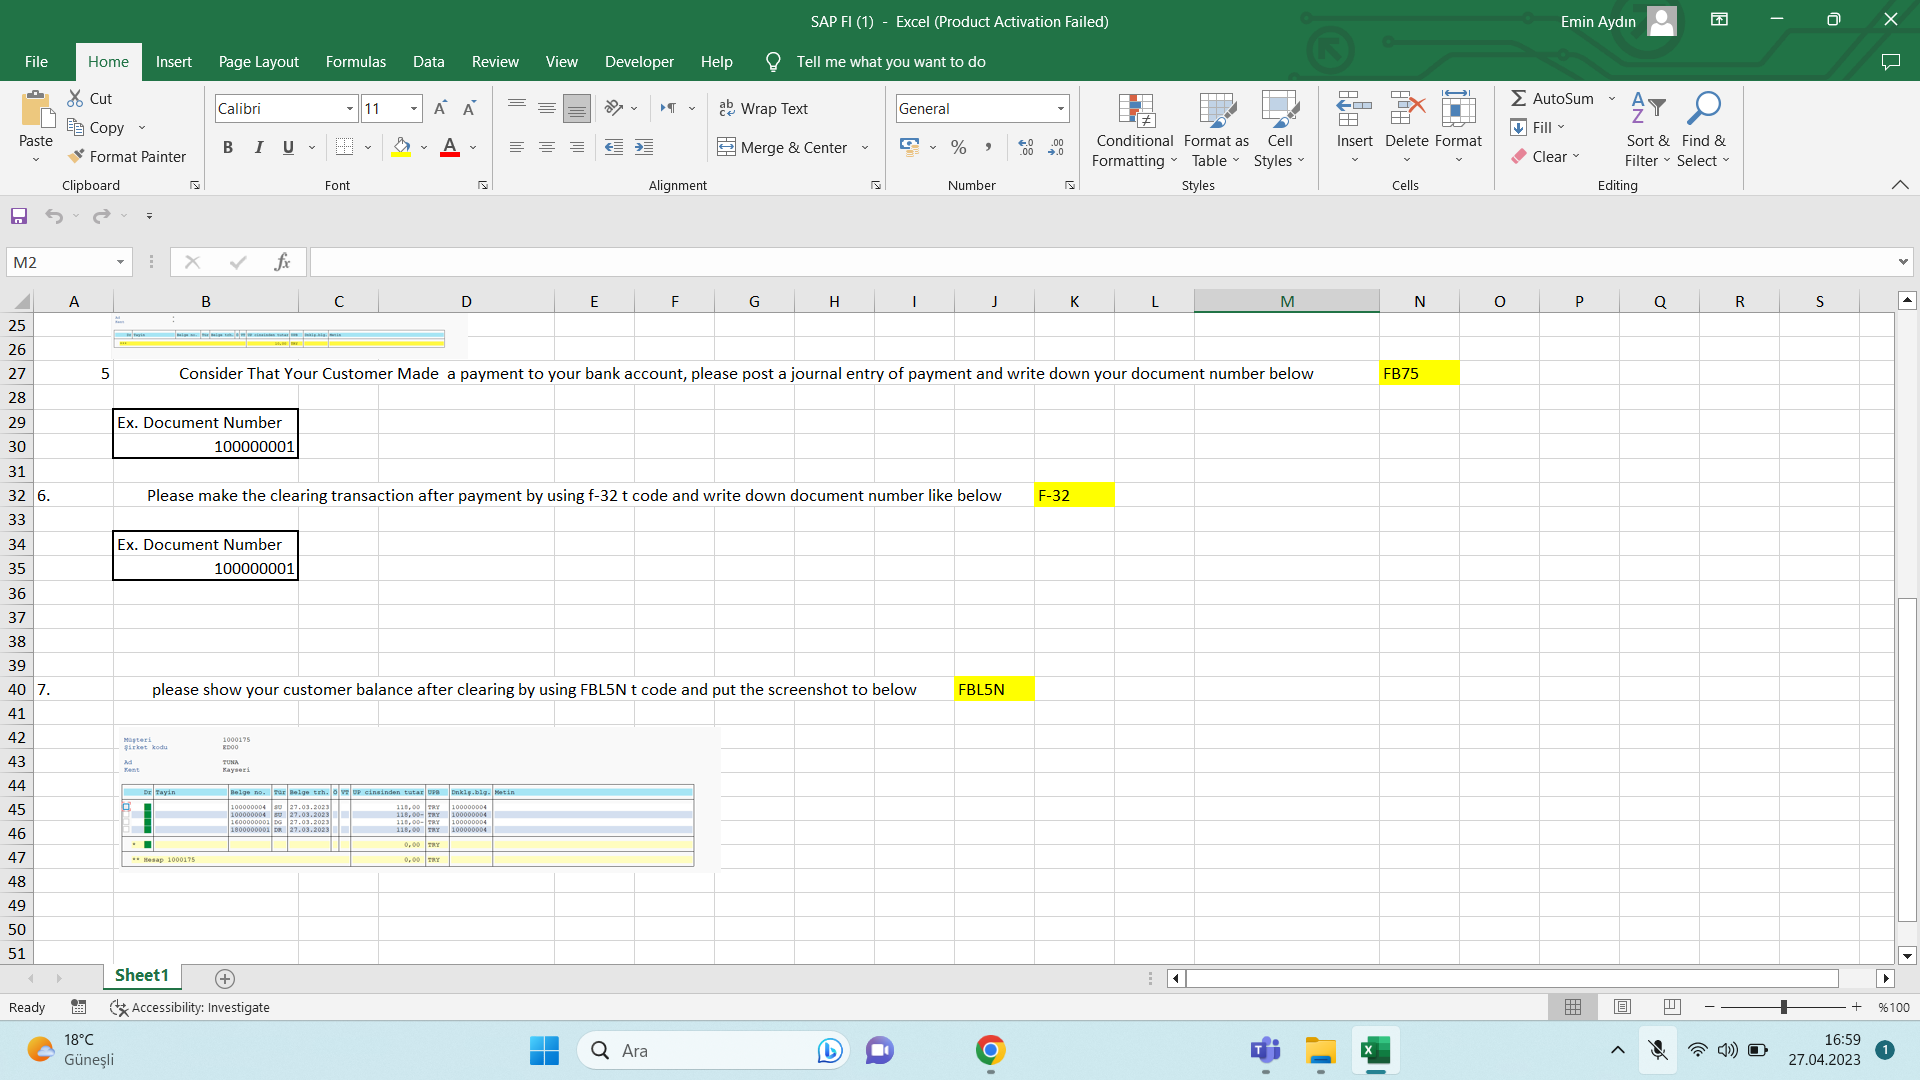Open the File menu

36,62
